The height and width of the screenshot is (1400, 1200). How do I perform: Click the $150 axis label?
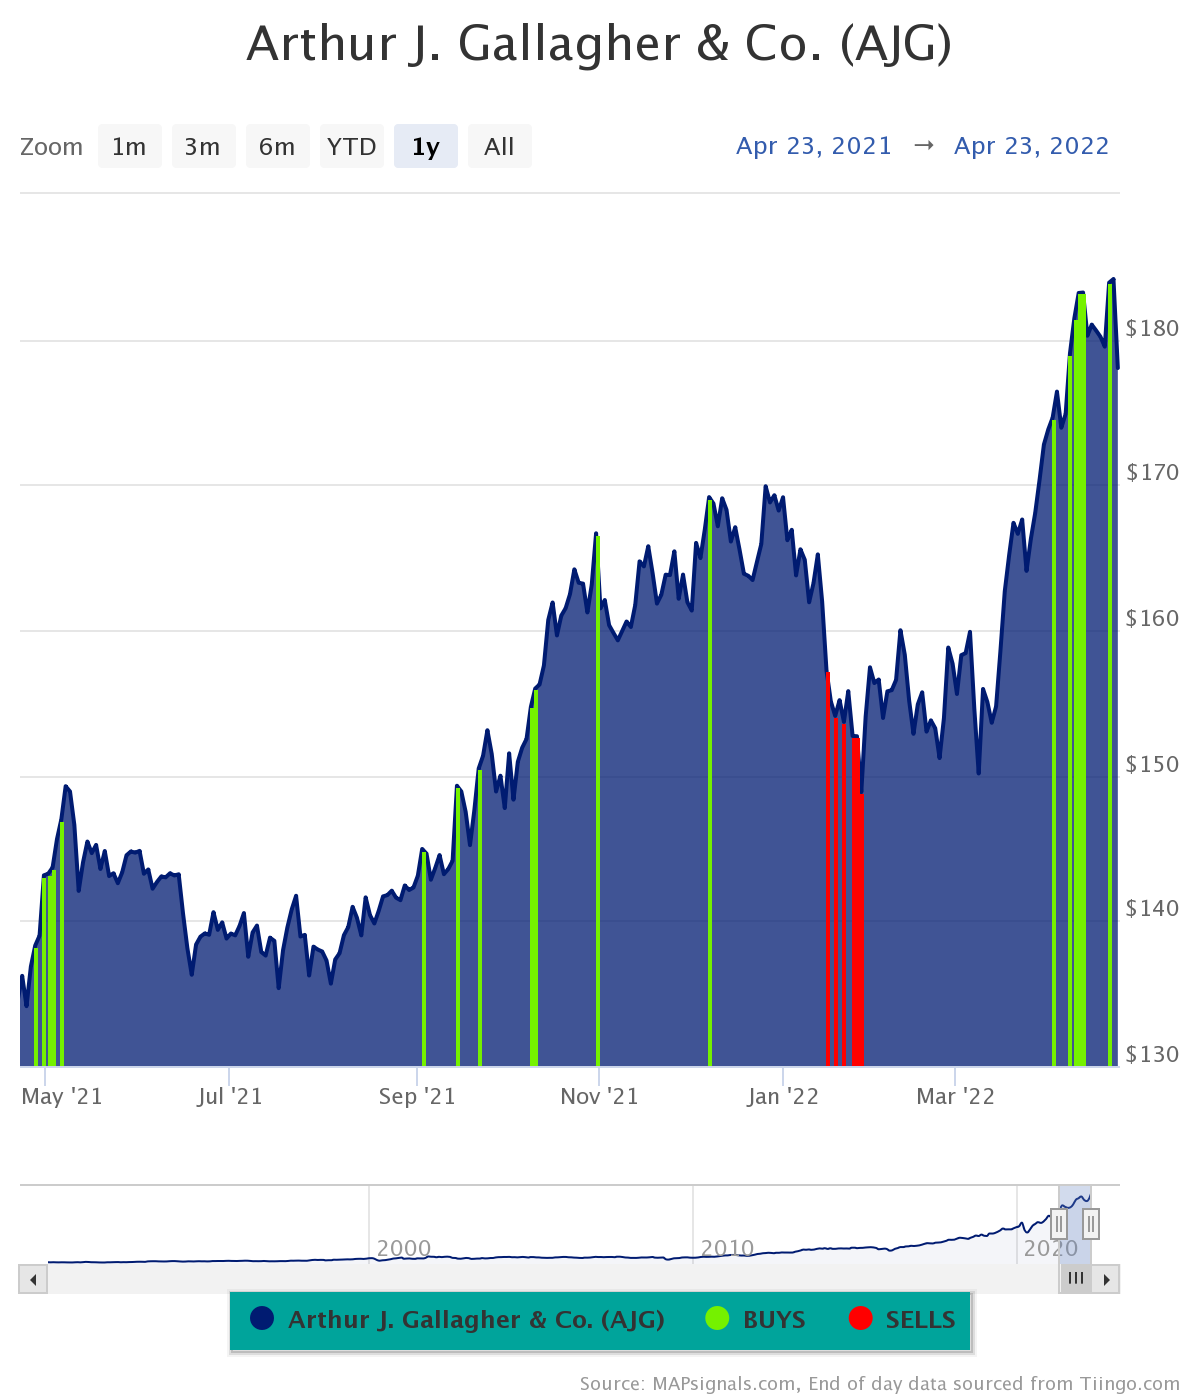(1152, 764)
